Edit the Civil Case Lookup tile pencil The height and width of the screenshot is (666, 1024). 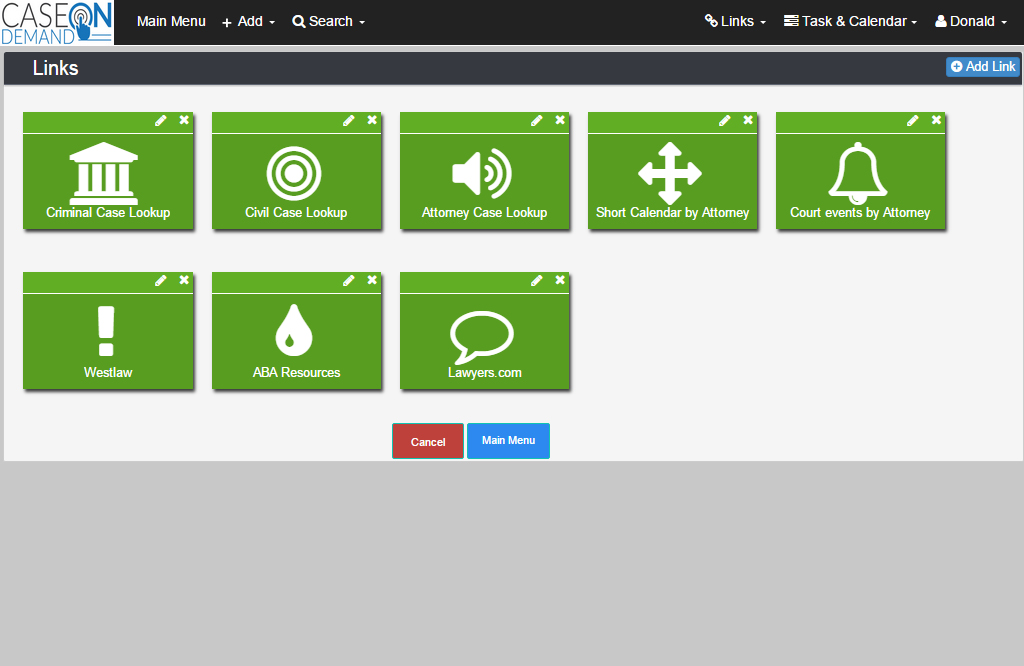pos(349,120)
